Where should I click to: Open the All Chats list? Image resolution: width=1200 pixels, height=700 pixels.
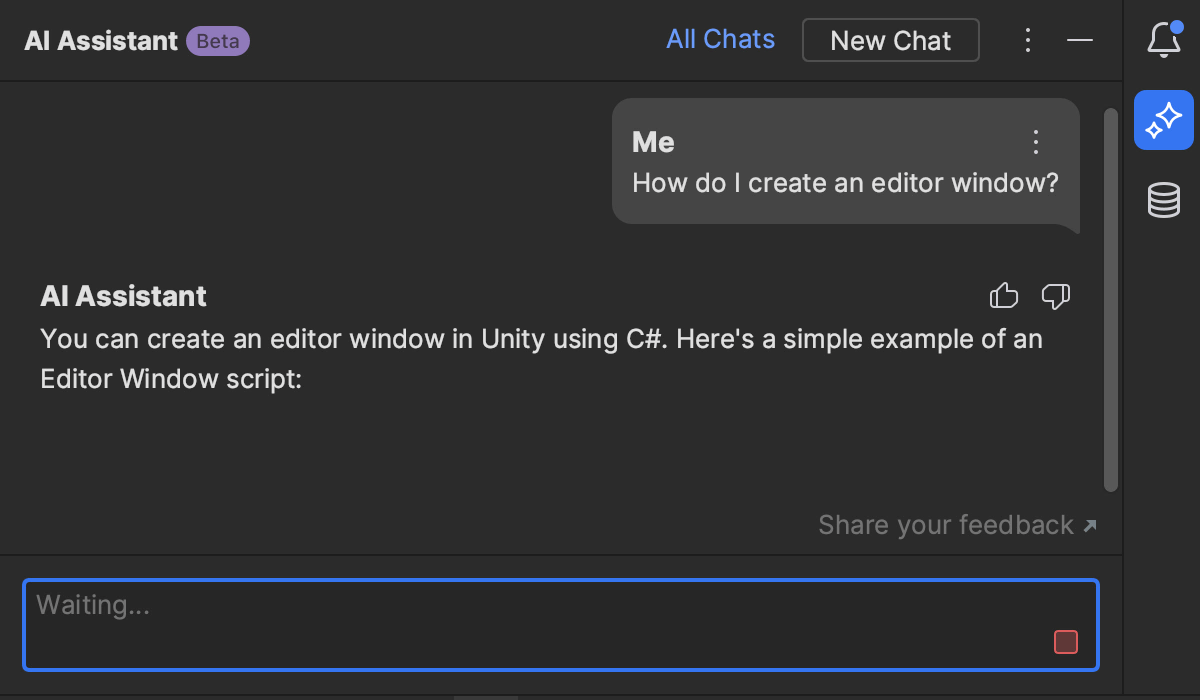tap(720, 39)
